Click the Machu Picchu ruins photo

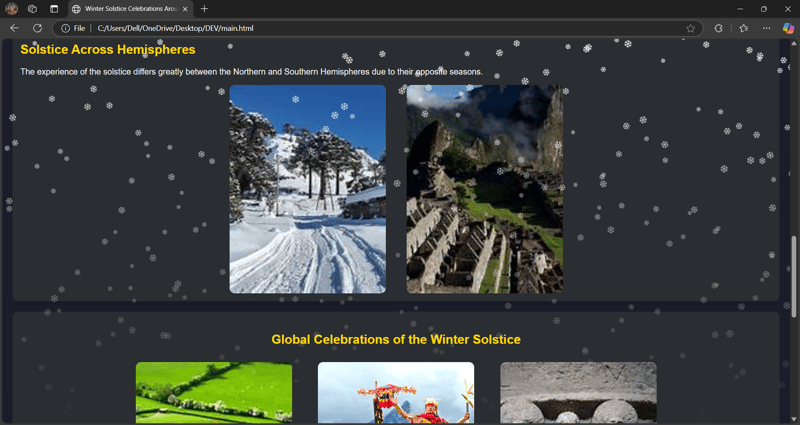click(485, 189)
